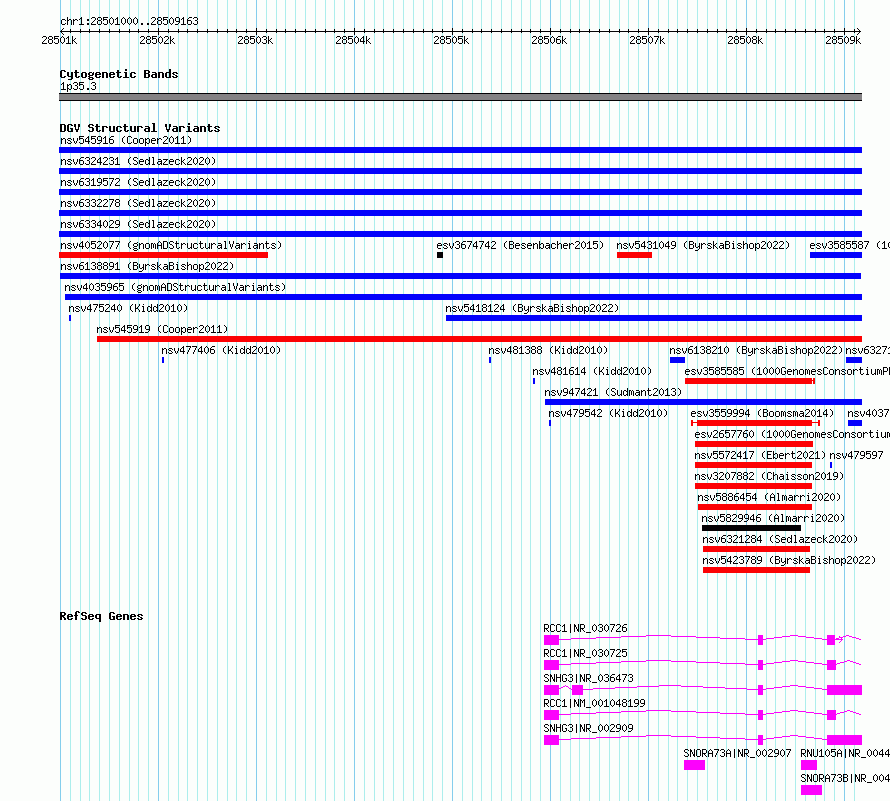Click the long red nsv545919 variant bar
890x801 pixels.
click(x=480, y=339)
